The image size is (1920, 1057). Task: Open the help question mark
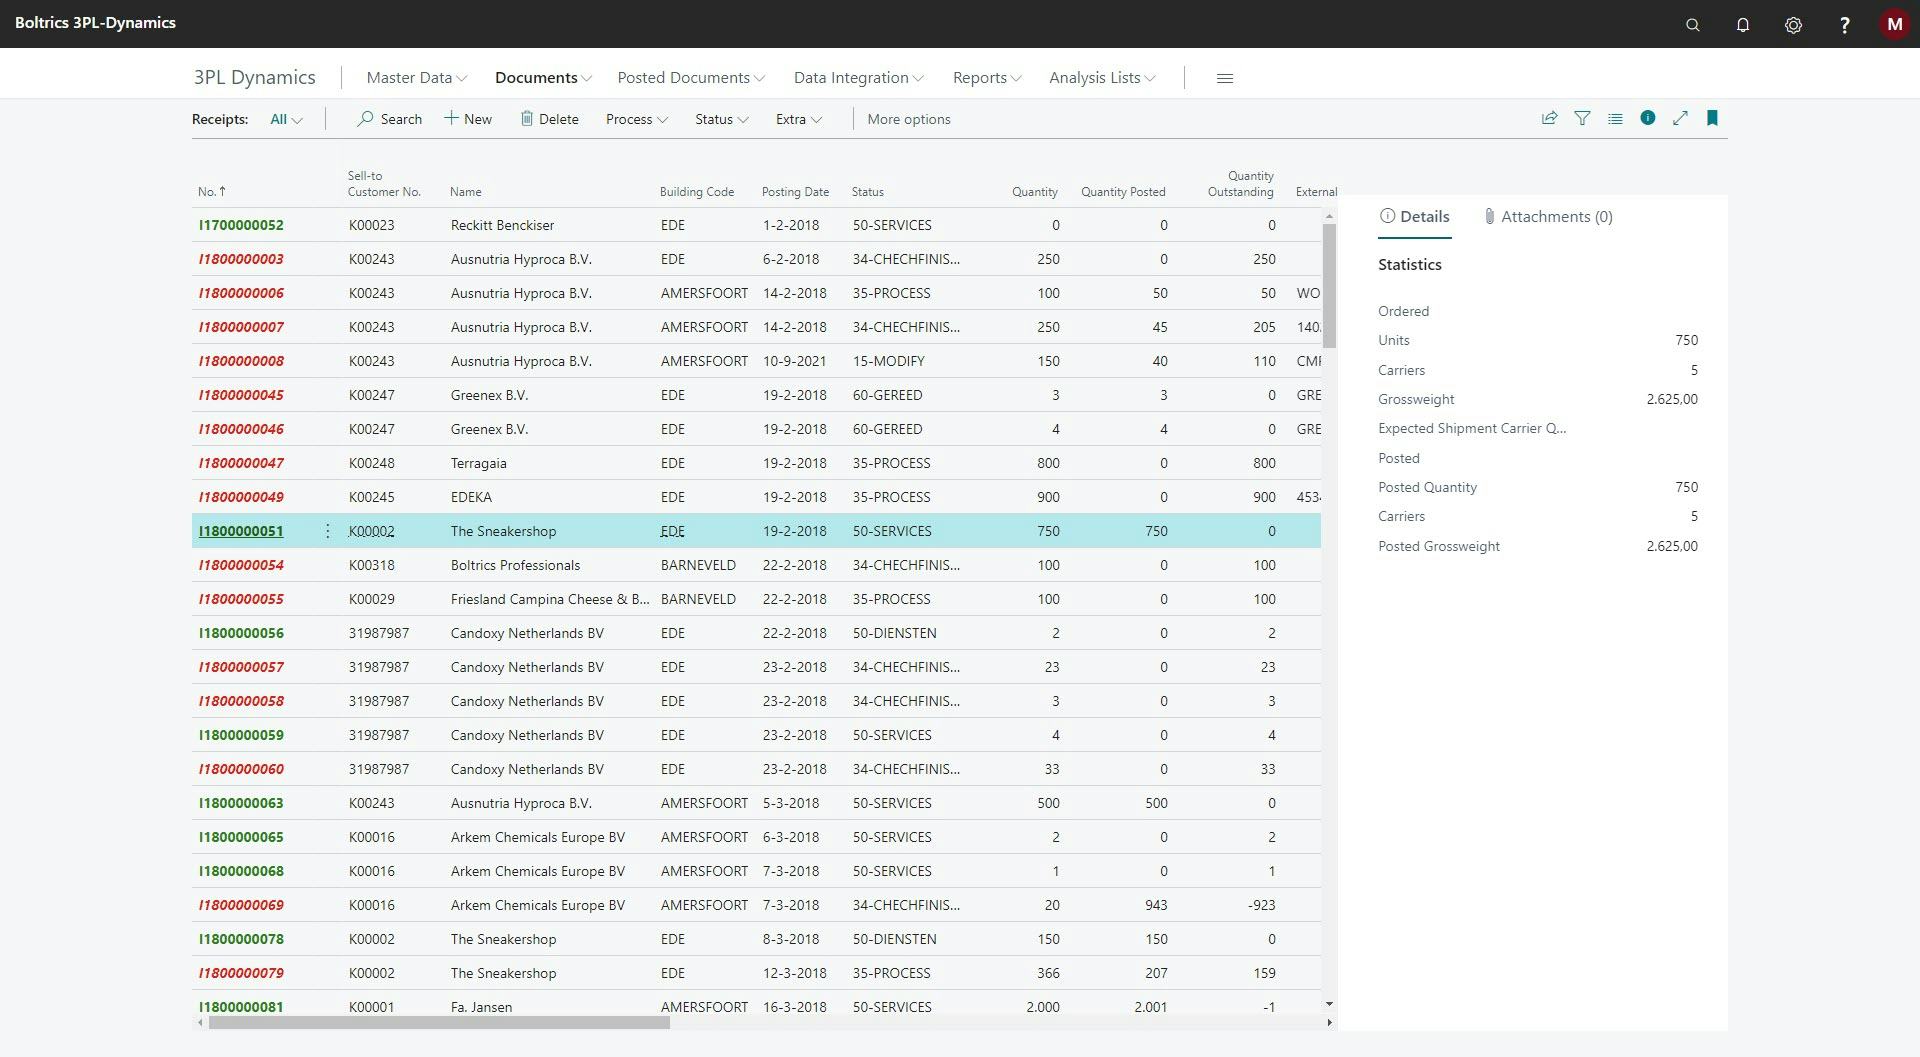point(1844,25)
